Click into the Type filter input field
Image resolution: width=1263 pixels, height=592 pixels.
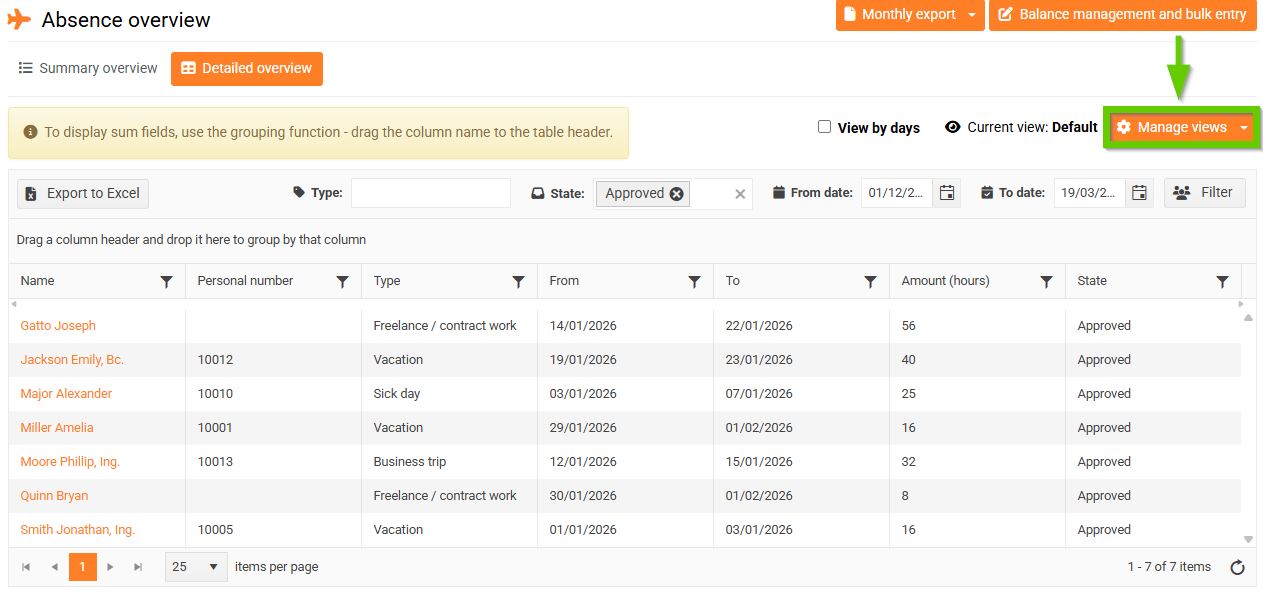click(430, 193)
